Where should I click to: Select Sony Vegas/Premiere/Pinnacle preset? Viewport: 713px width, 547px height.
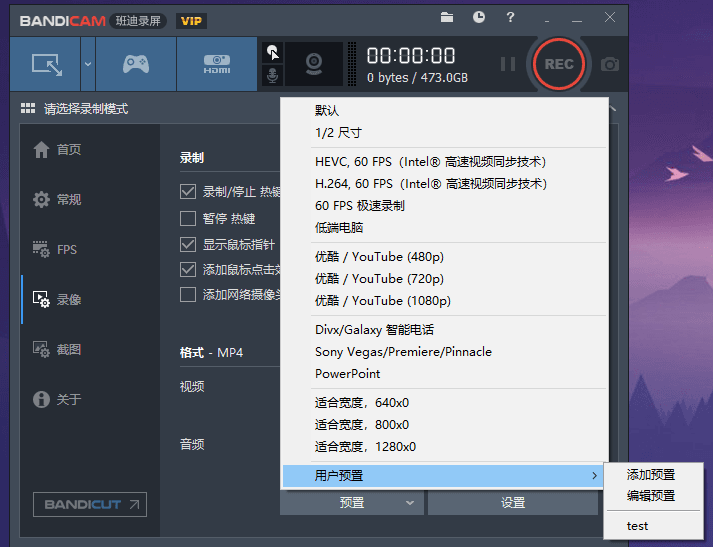tap(444, 351)
